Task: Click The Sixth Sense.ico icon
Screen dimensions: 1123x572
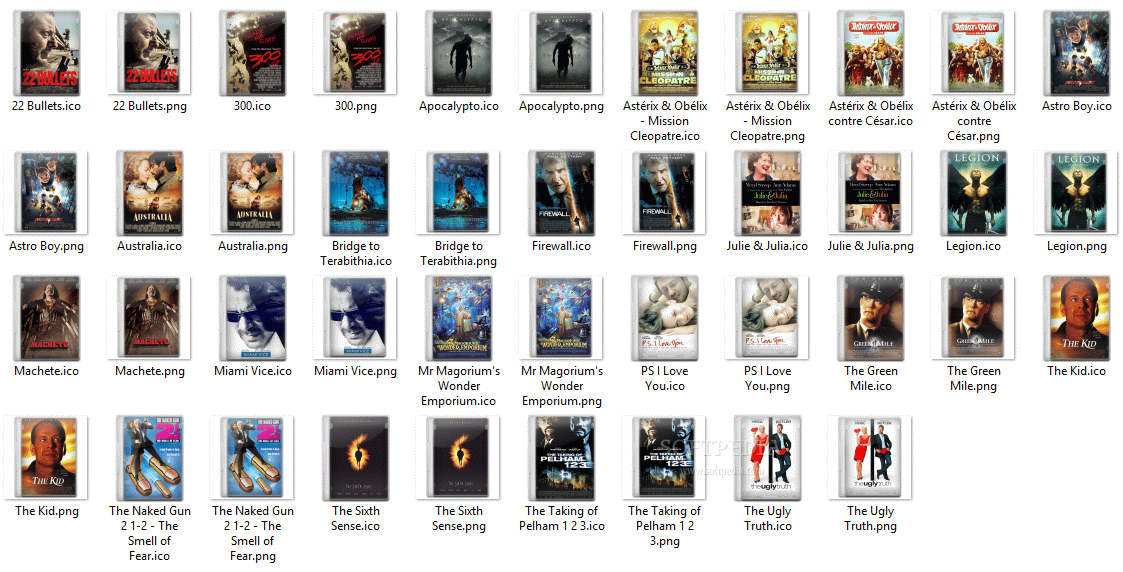Action: [356, 457]
